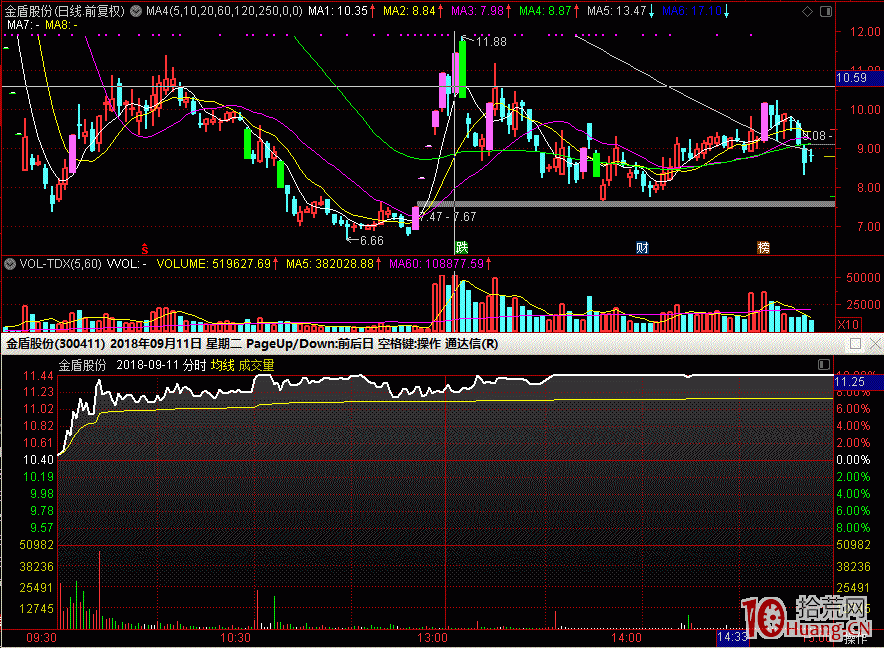Click the green 跌 event marker
Image resolution: width=884 pixels, height=648 pixels.
(x=461, y=247)
